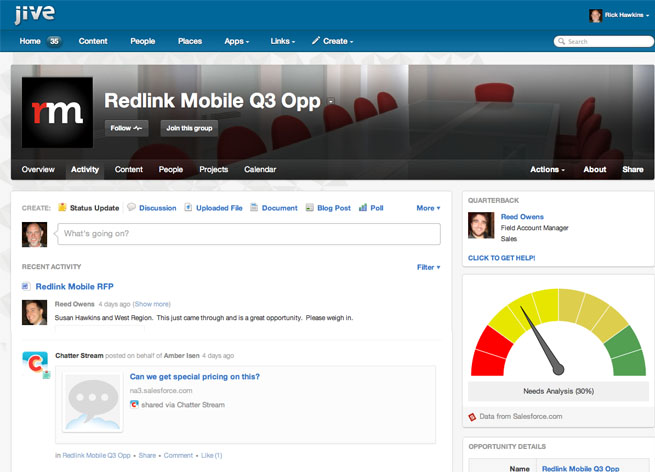Click the document icon beside Redlink Mobile RFP
Image resolution: width=655 pixels, height=472 pixels.
pos(26,286)
